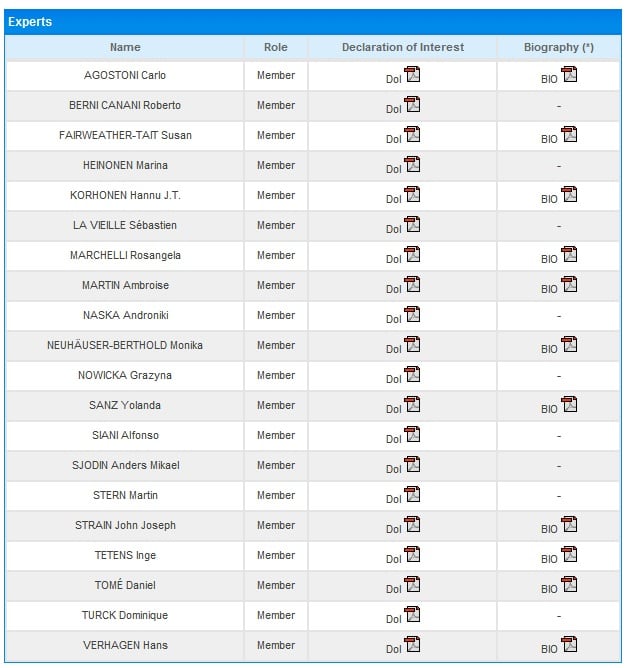Viewport: 629px width, 668px height.
Task: Click the DoI text link for SIANI Alfonso
Action: [x=393, y=439]
